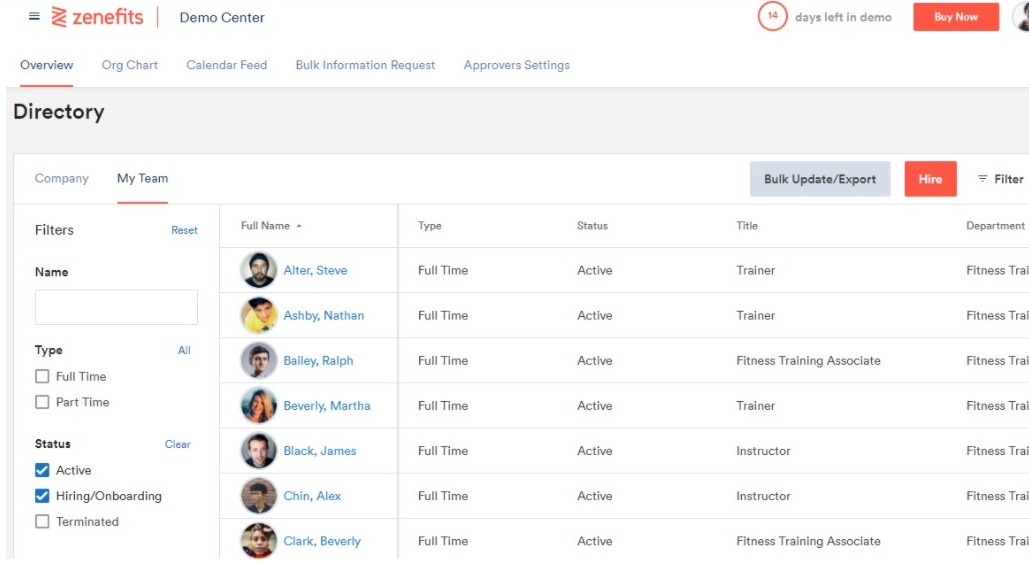Viewport: 1029px width, 562px height.
Task: Switch to the Org Chart tab
Action: (129, 65)
